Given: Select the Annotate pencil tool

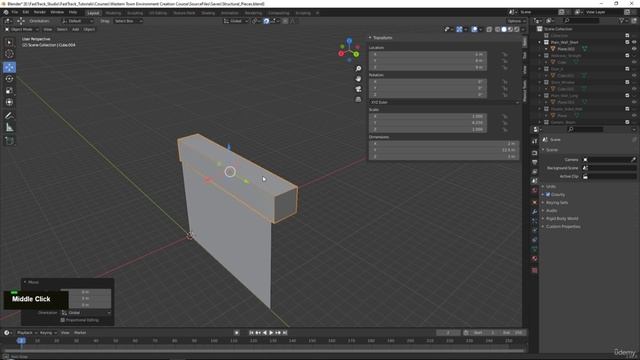Looking at the screenshot, I should (x=9, y=116).
